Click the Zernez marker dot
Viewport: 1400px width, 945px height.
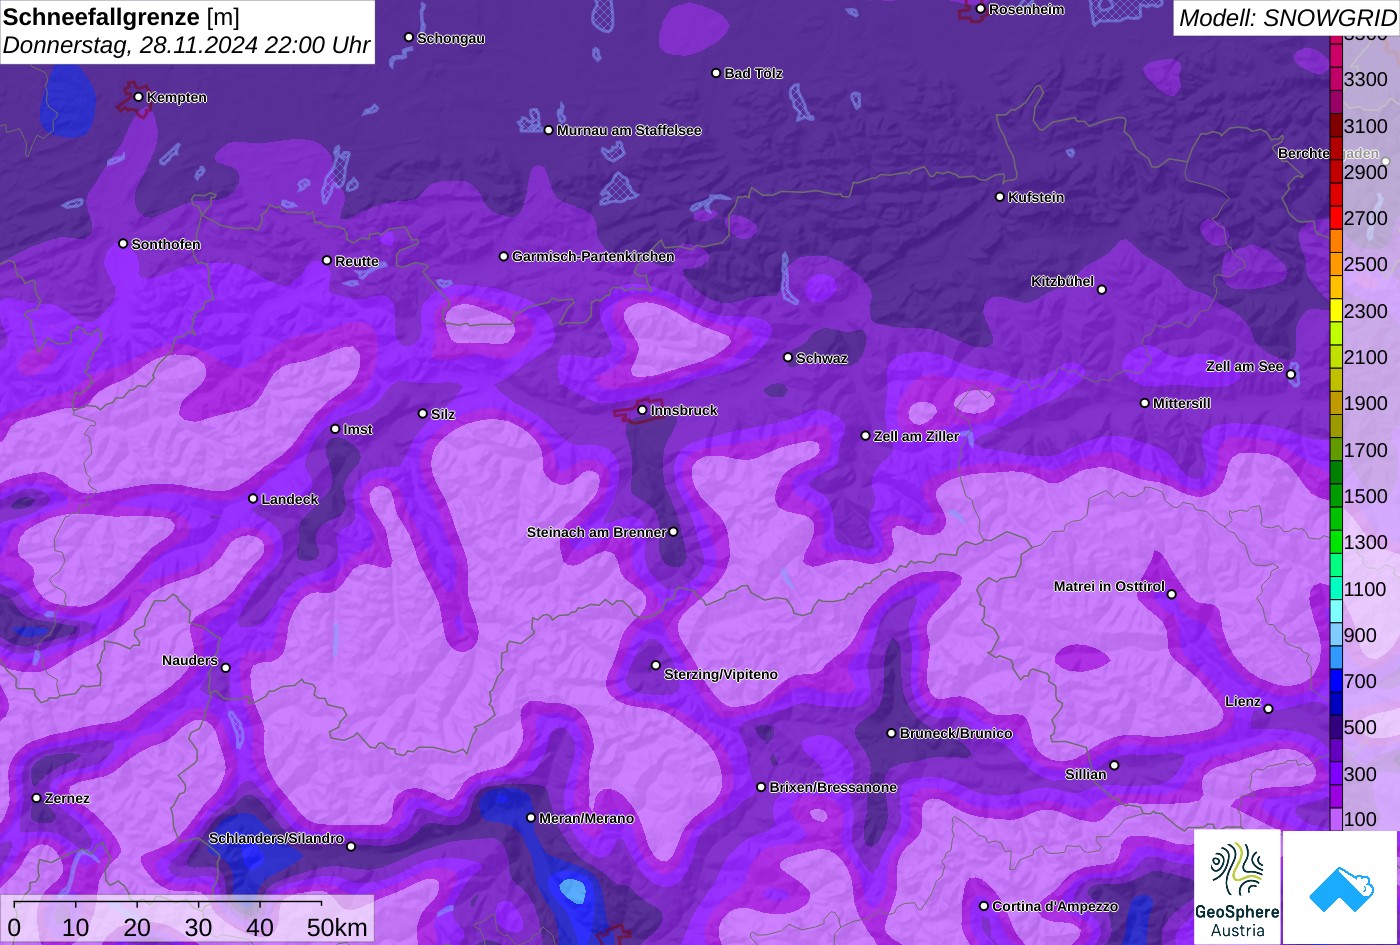tap(37, 798)
